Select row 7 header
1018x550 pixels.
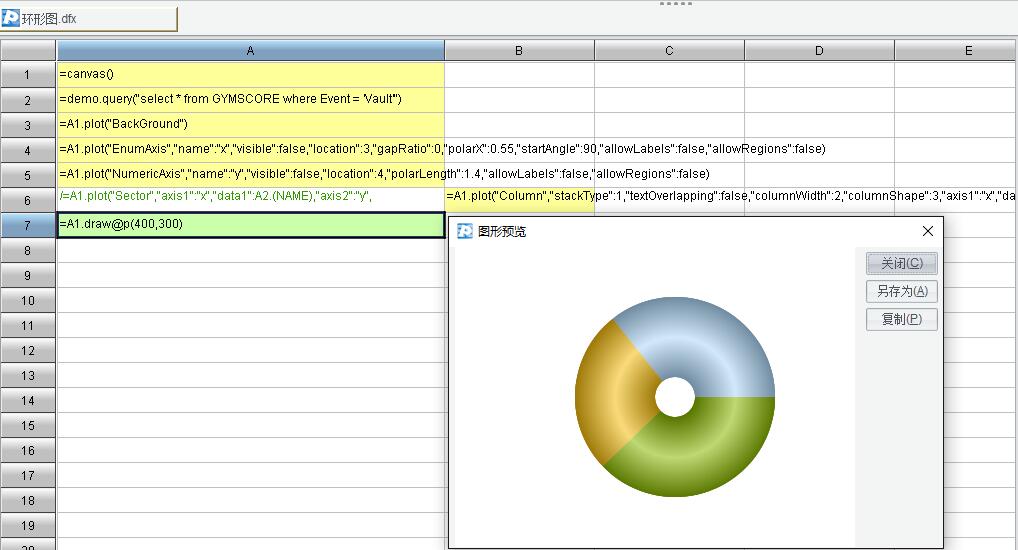click(28, 225)
